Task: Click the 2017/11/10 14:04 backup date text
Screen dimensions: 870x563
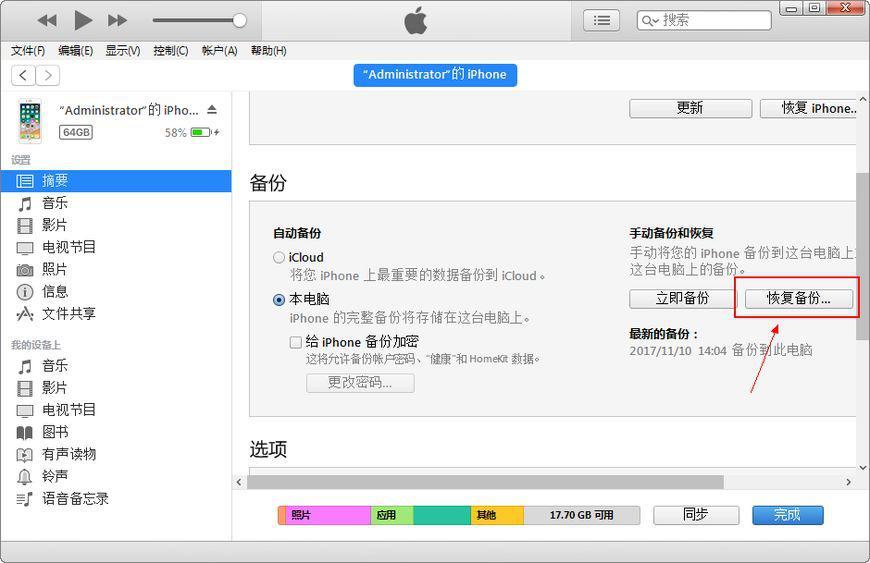Action: pyautogui.click(x=677, y=351)
